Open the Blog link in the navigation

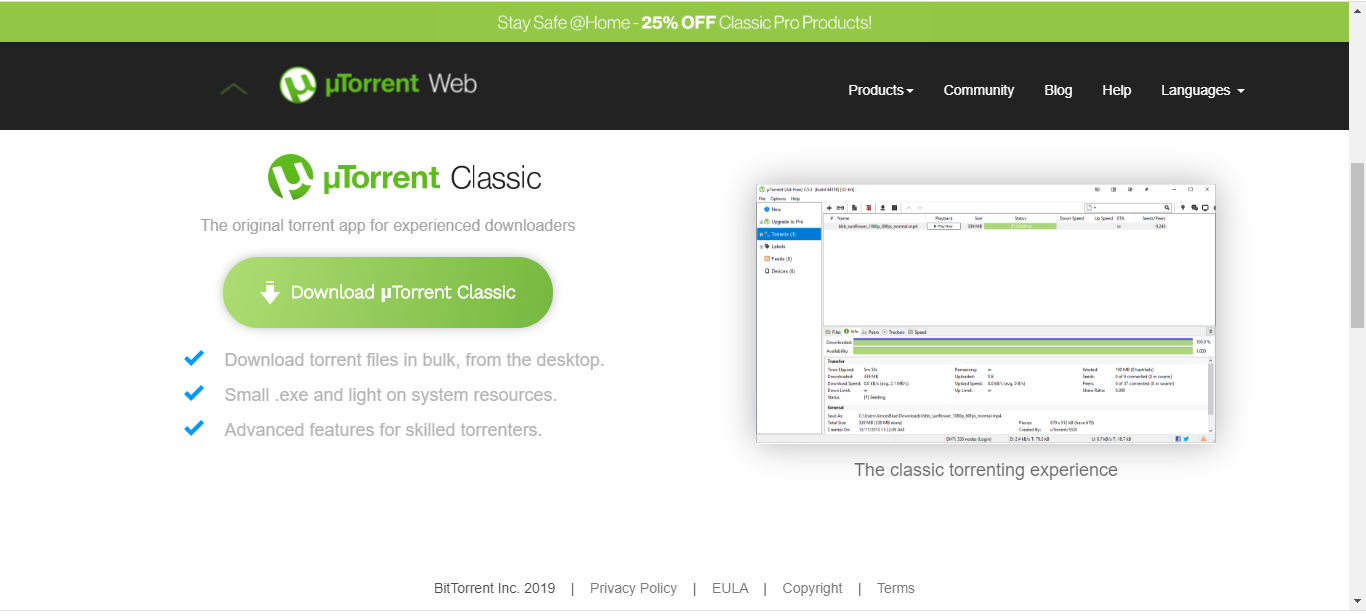click(1058, 90)
